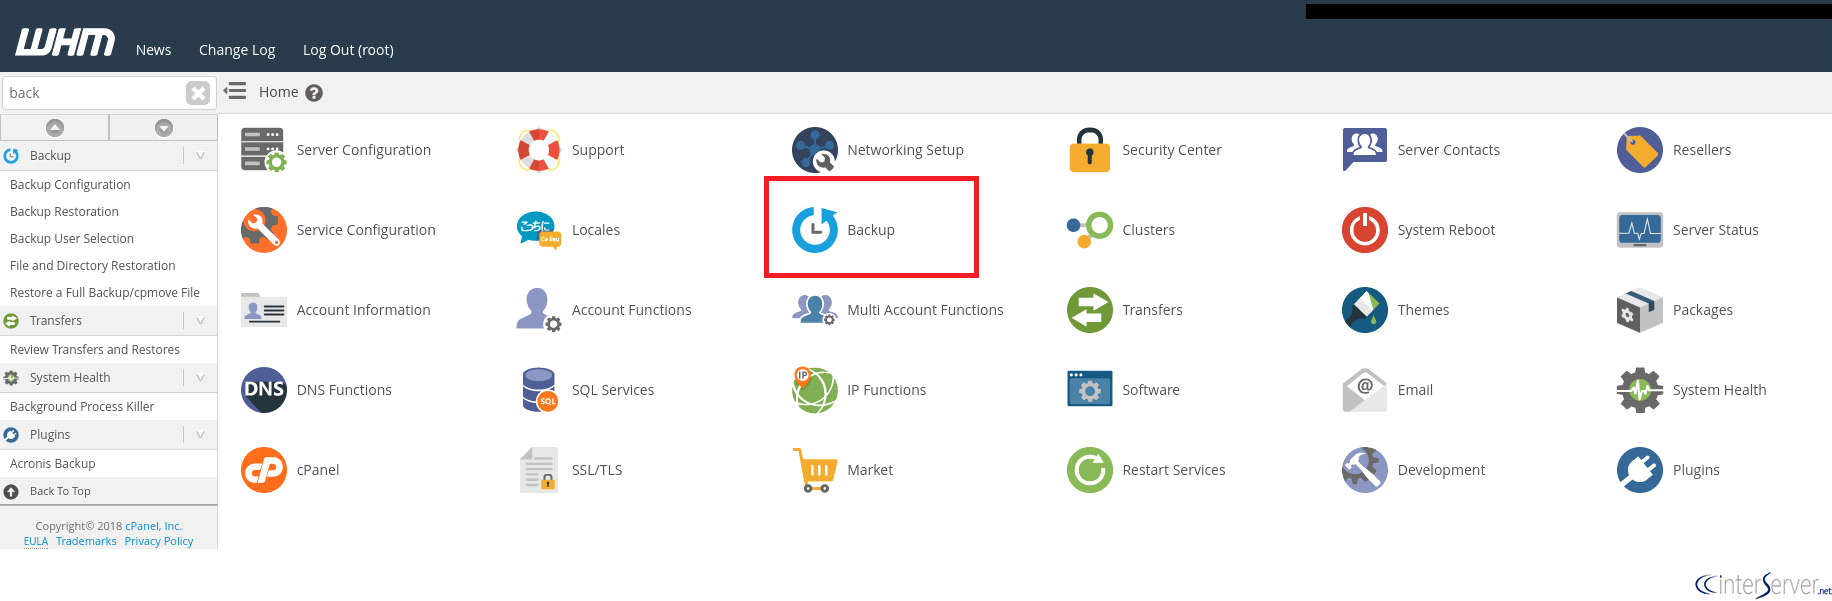
Task: Clear the search box with X button
Action: point(198,93)
